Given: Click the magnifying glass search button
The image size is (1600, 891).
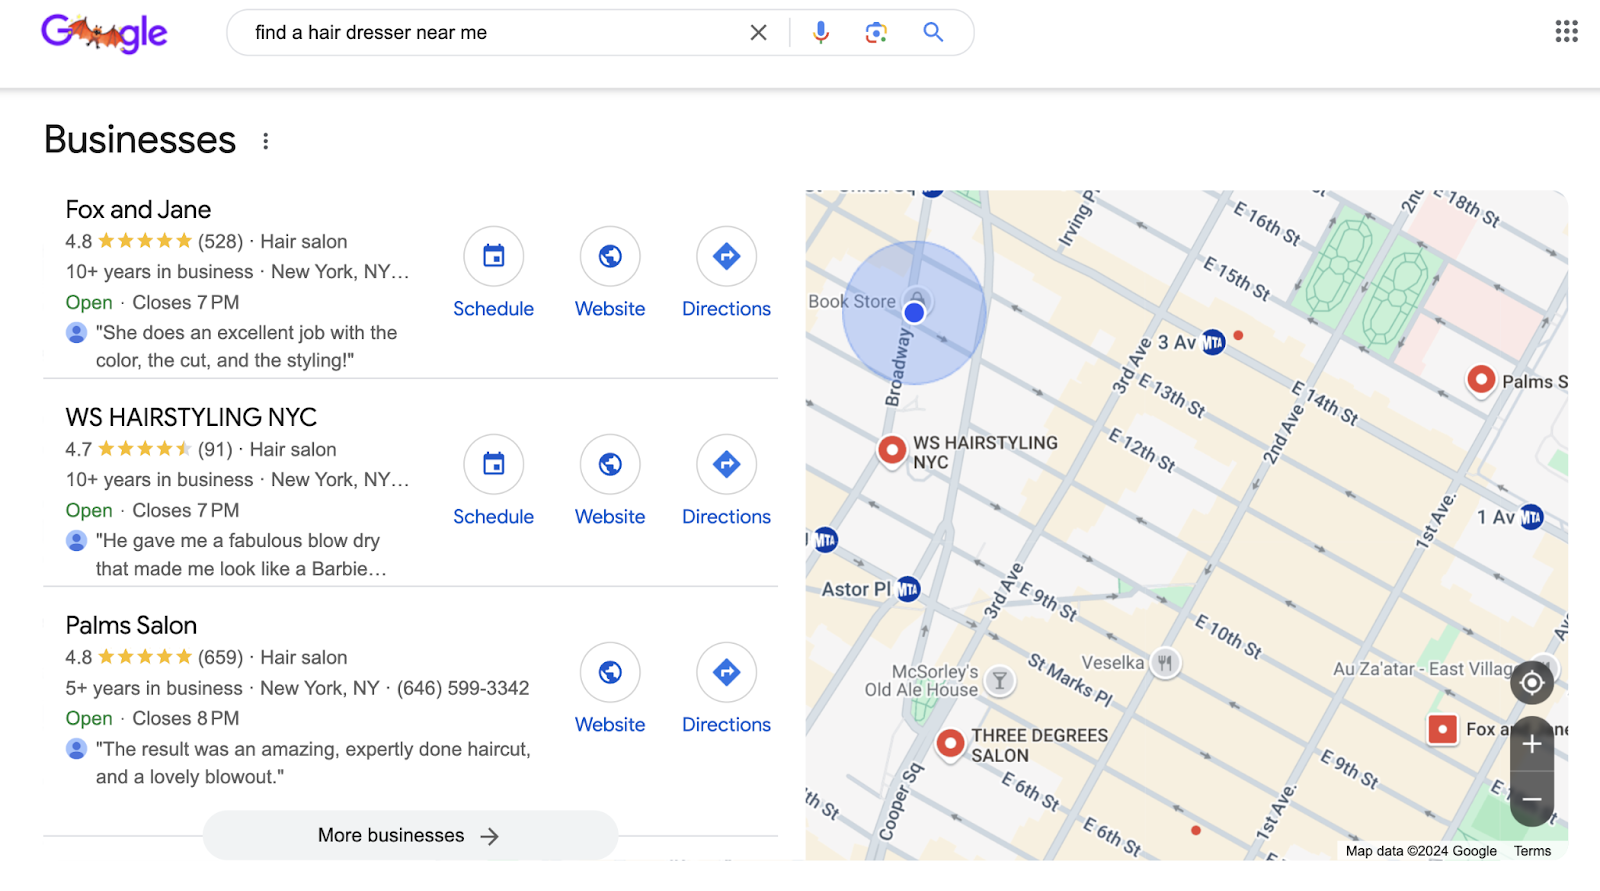Looking at the screenshot, I should point(933,33).
